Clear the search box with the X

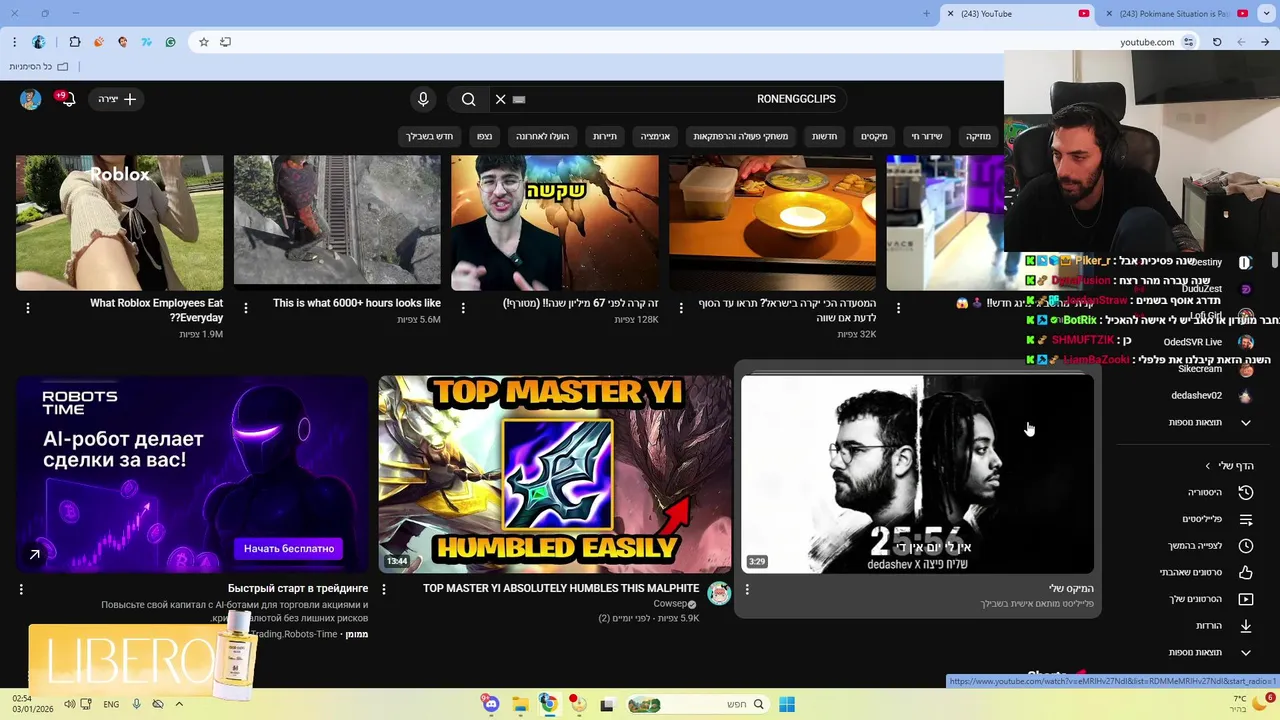[501, 99]
